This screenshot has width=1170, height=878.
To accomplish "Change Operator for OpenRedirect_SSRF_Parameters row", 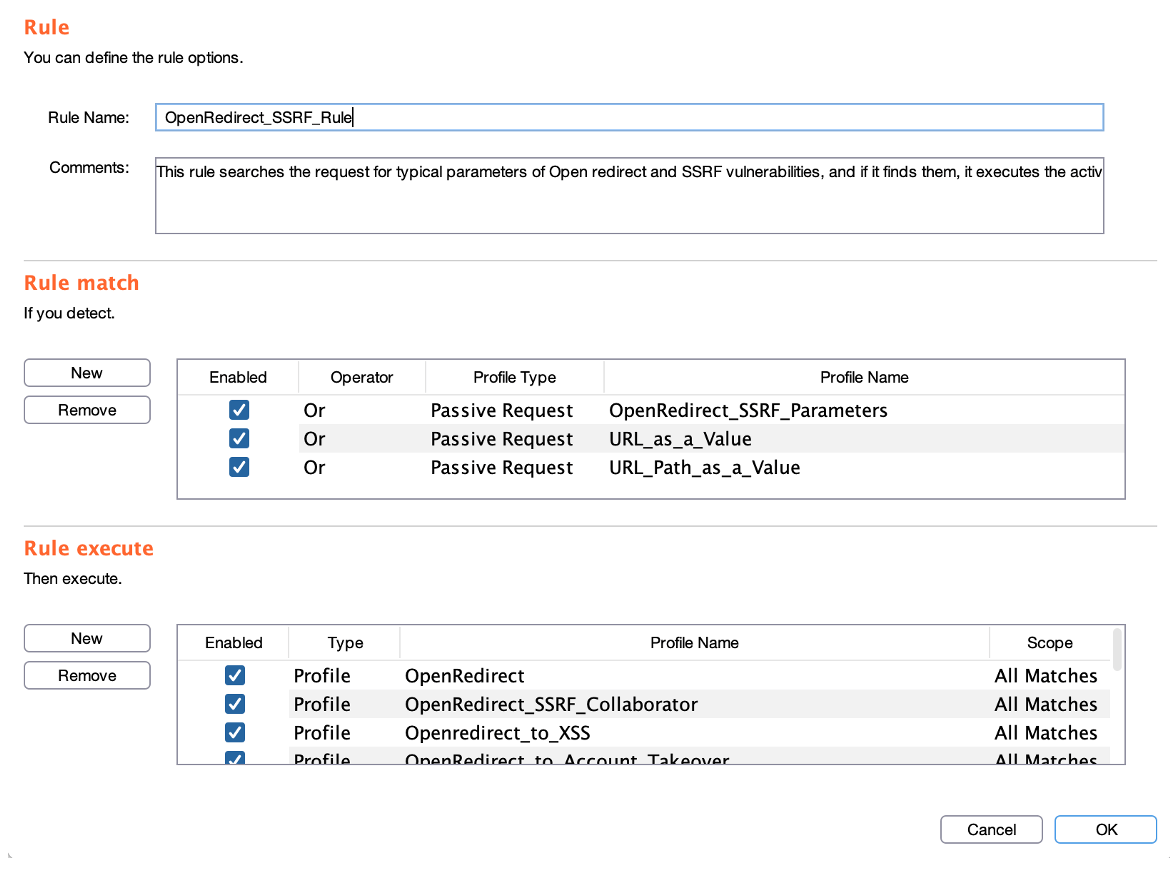I will pyautogui.click(x=360, y=410).
